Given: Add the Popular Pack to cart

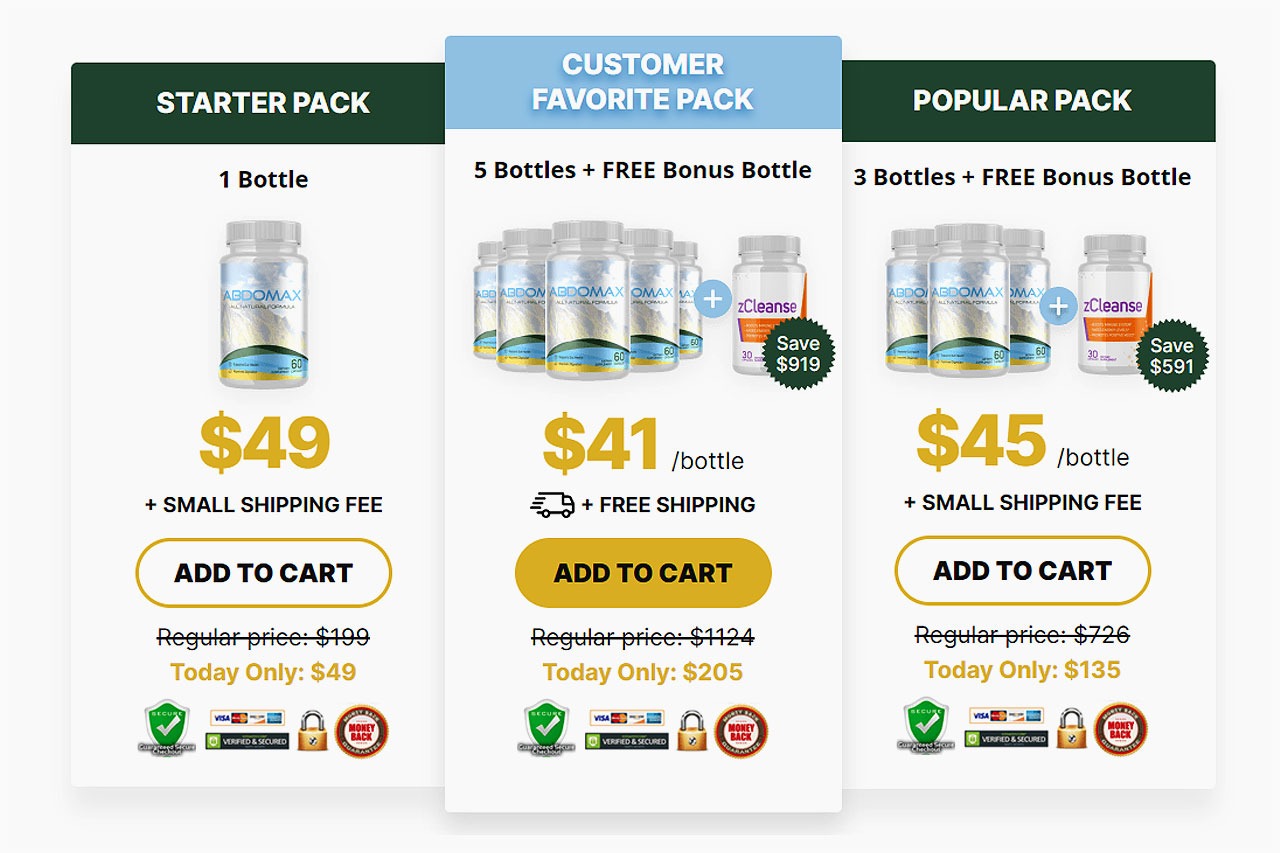Looking at the screenshot, I should point(1022,571).
